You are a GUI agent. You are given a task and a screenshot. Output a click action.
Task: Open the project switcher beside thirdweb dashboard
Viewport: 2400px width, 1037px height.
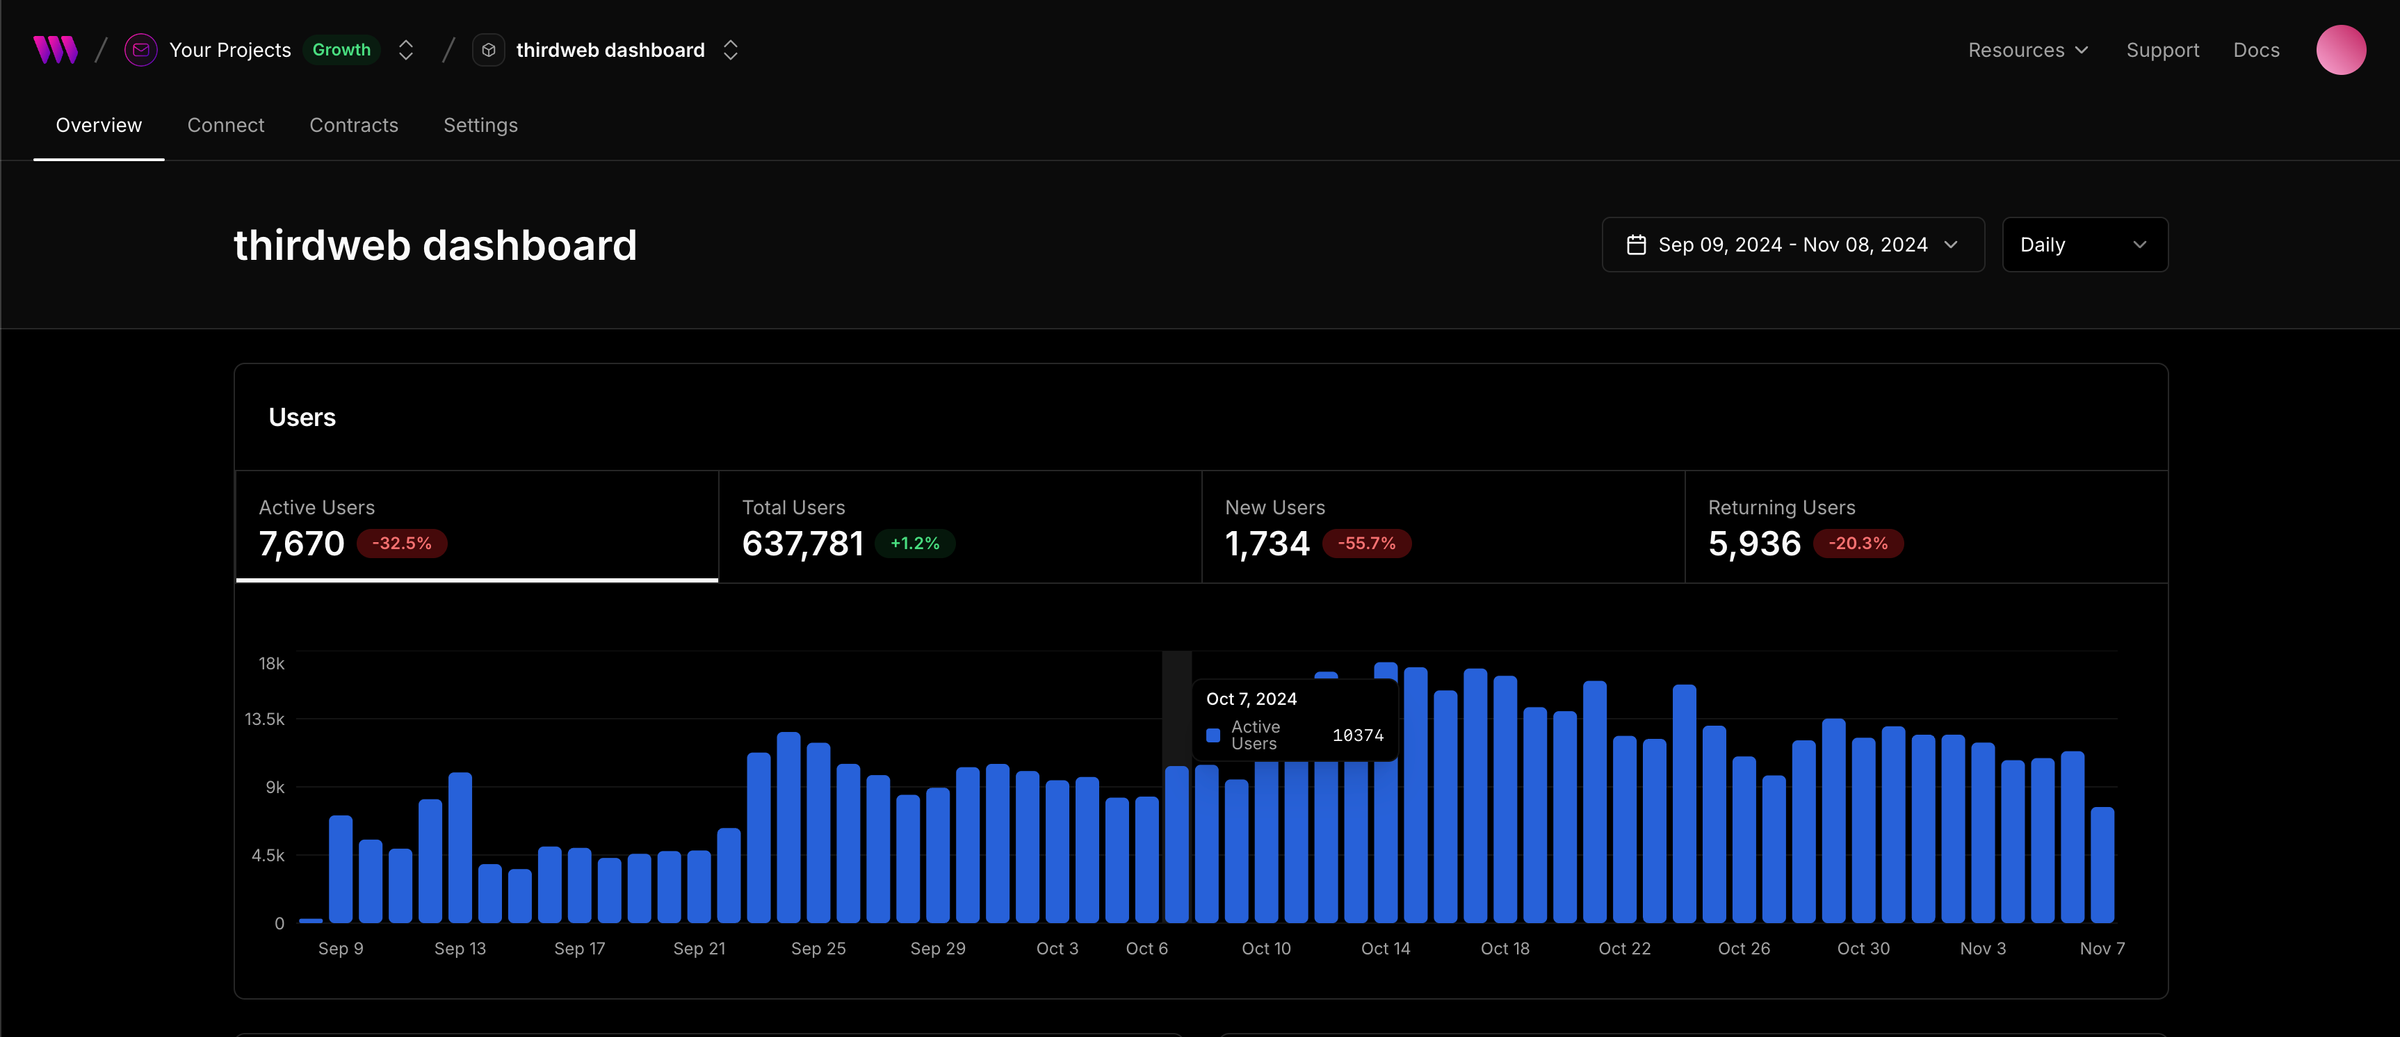tap(731, 50)
